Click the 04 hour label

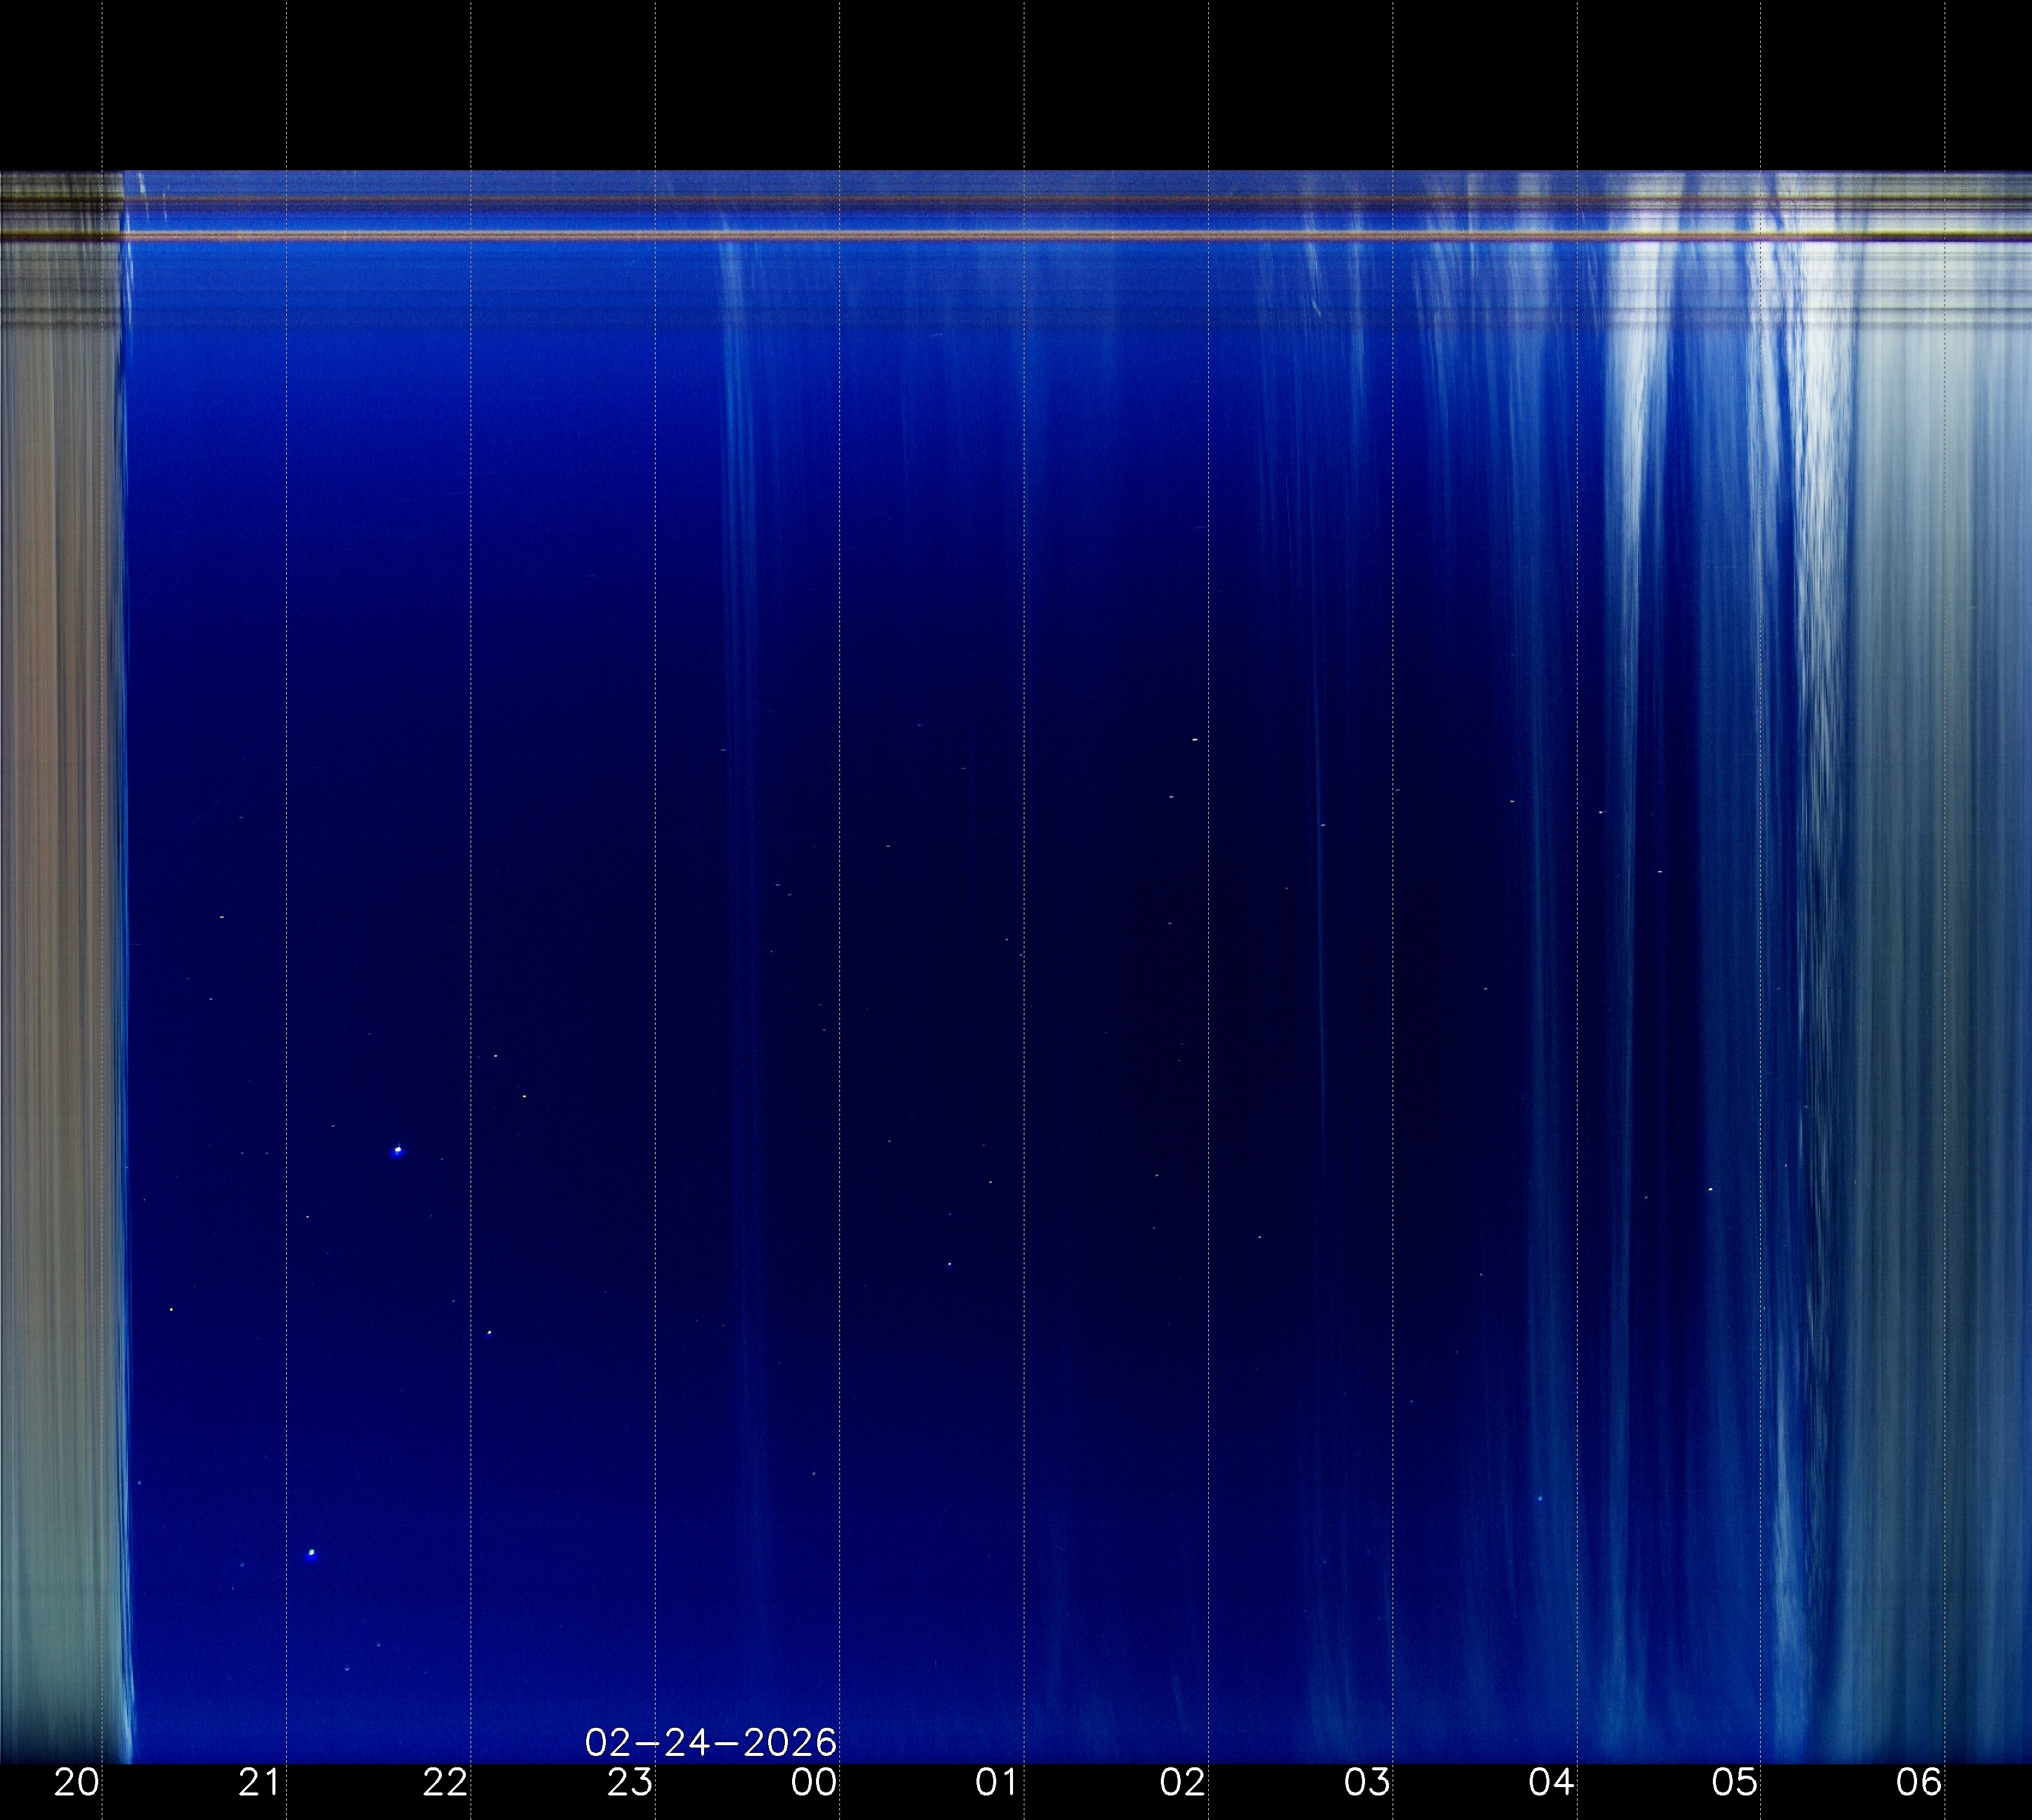pyautogui.click(x=1551, y=1782)
